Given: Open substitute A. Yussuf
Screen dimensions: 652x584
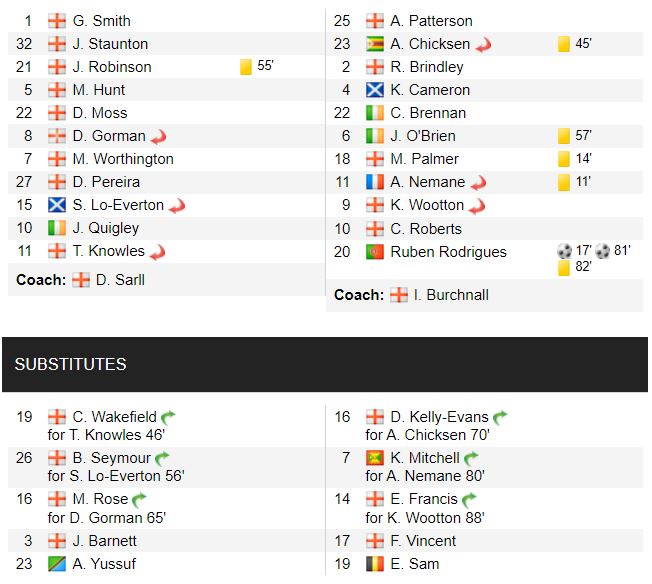Looking at the screenshot, I should click(x=104, y=564).
